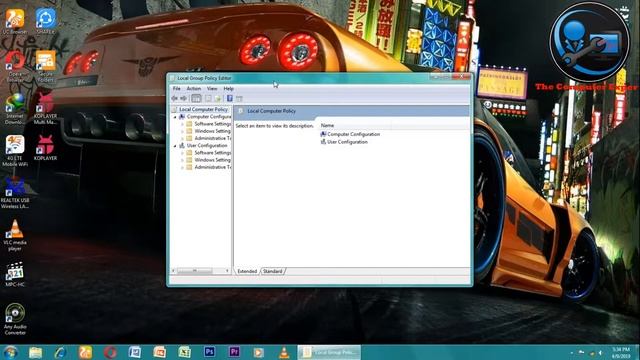Select the VLC media player desktop icon
640x360 pixels.
15,236
